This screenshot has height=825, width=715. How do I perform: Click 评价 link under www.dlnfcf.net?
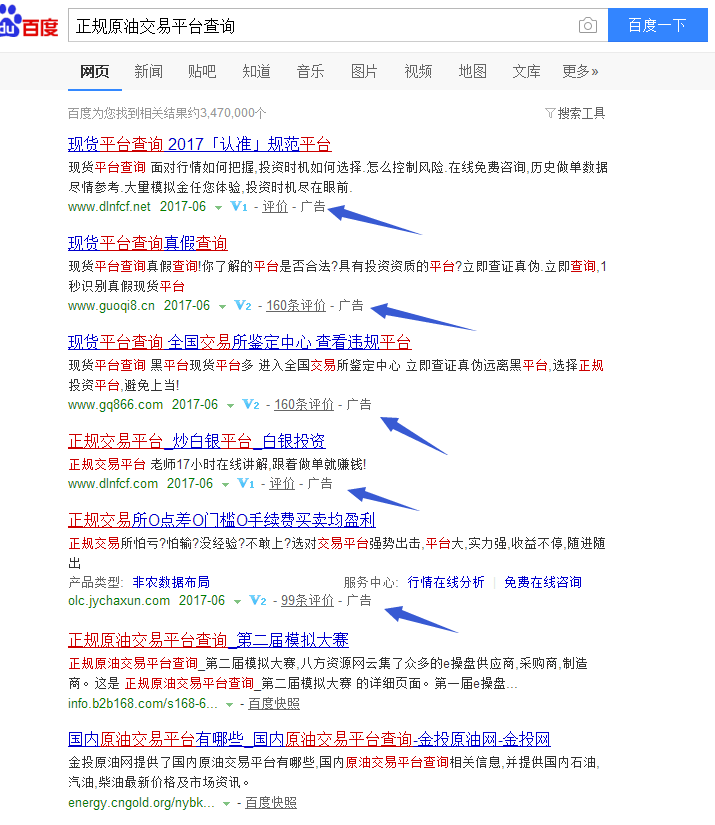[x=275, y=206]
